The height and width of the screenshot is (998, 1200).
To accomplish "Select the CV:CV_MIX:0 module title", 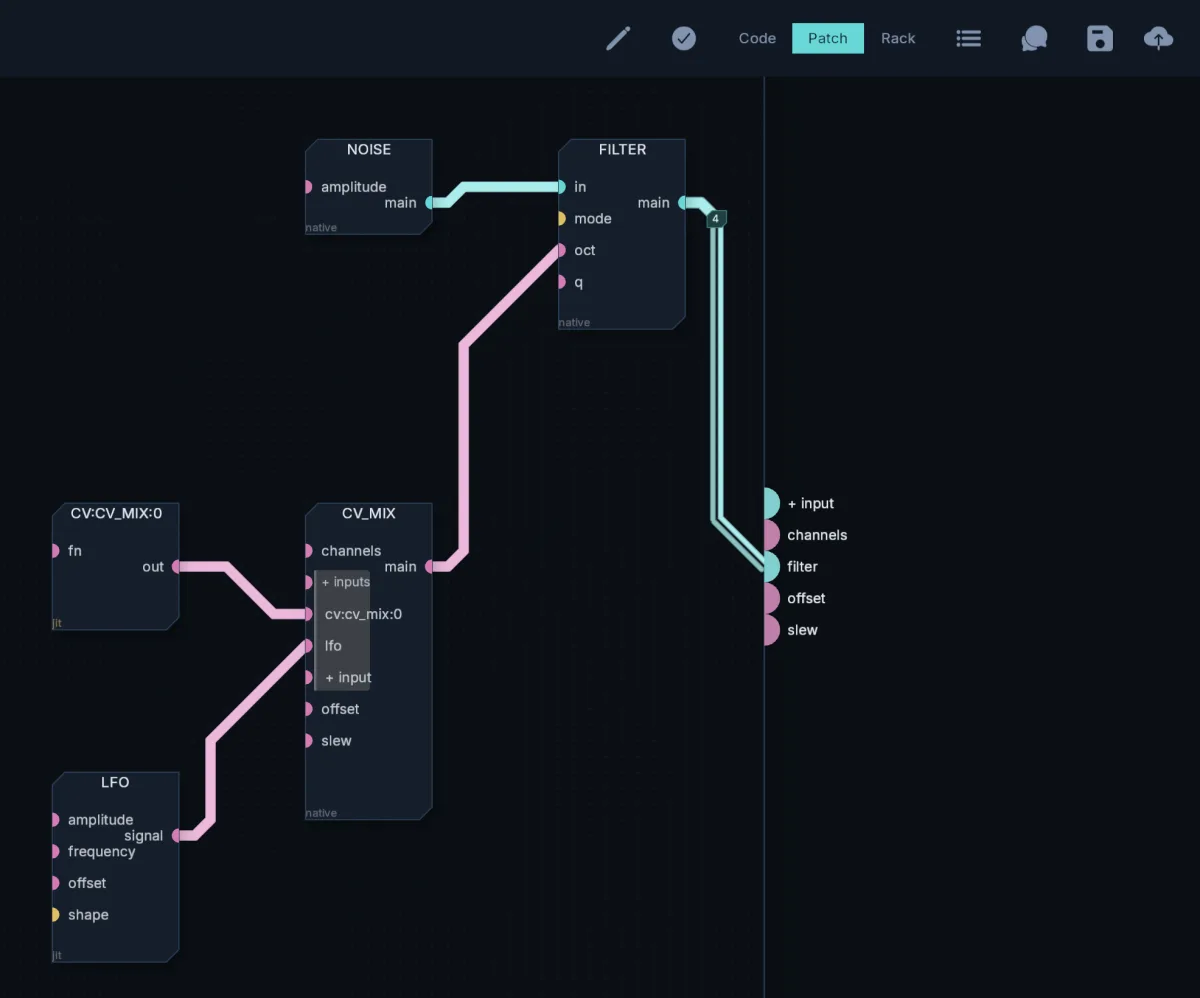I will point(116,513).
